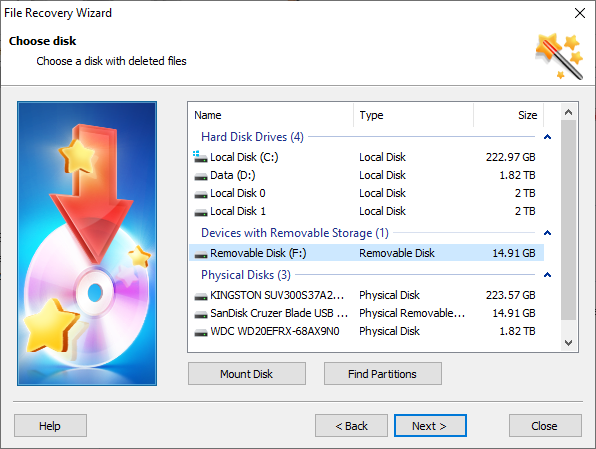Go to the Next wizard step
This screenshot has height=449, width=596.
pos(430,426)
